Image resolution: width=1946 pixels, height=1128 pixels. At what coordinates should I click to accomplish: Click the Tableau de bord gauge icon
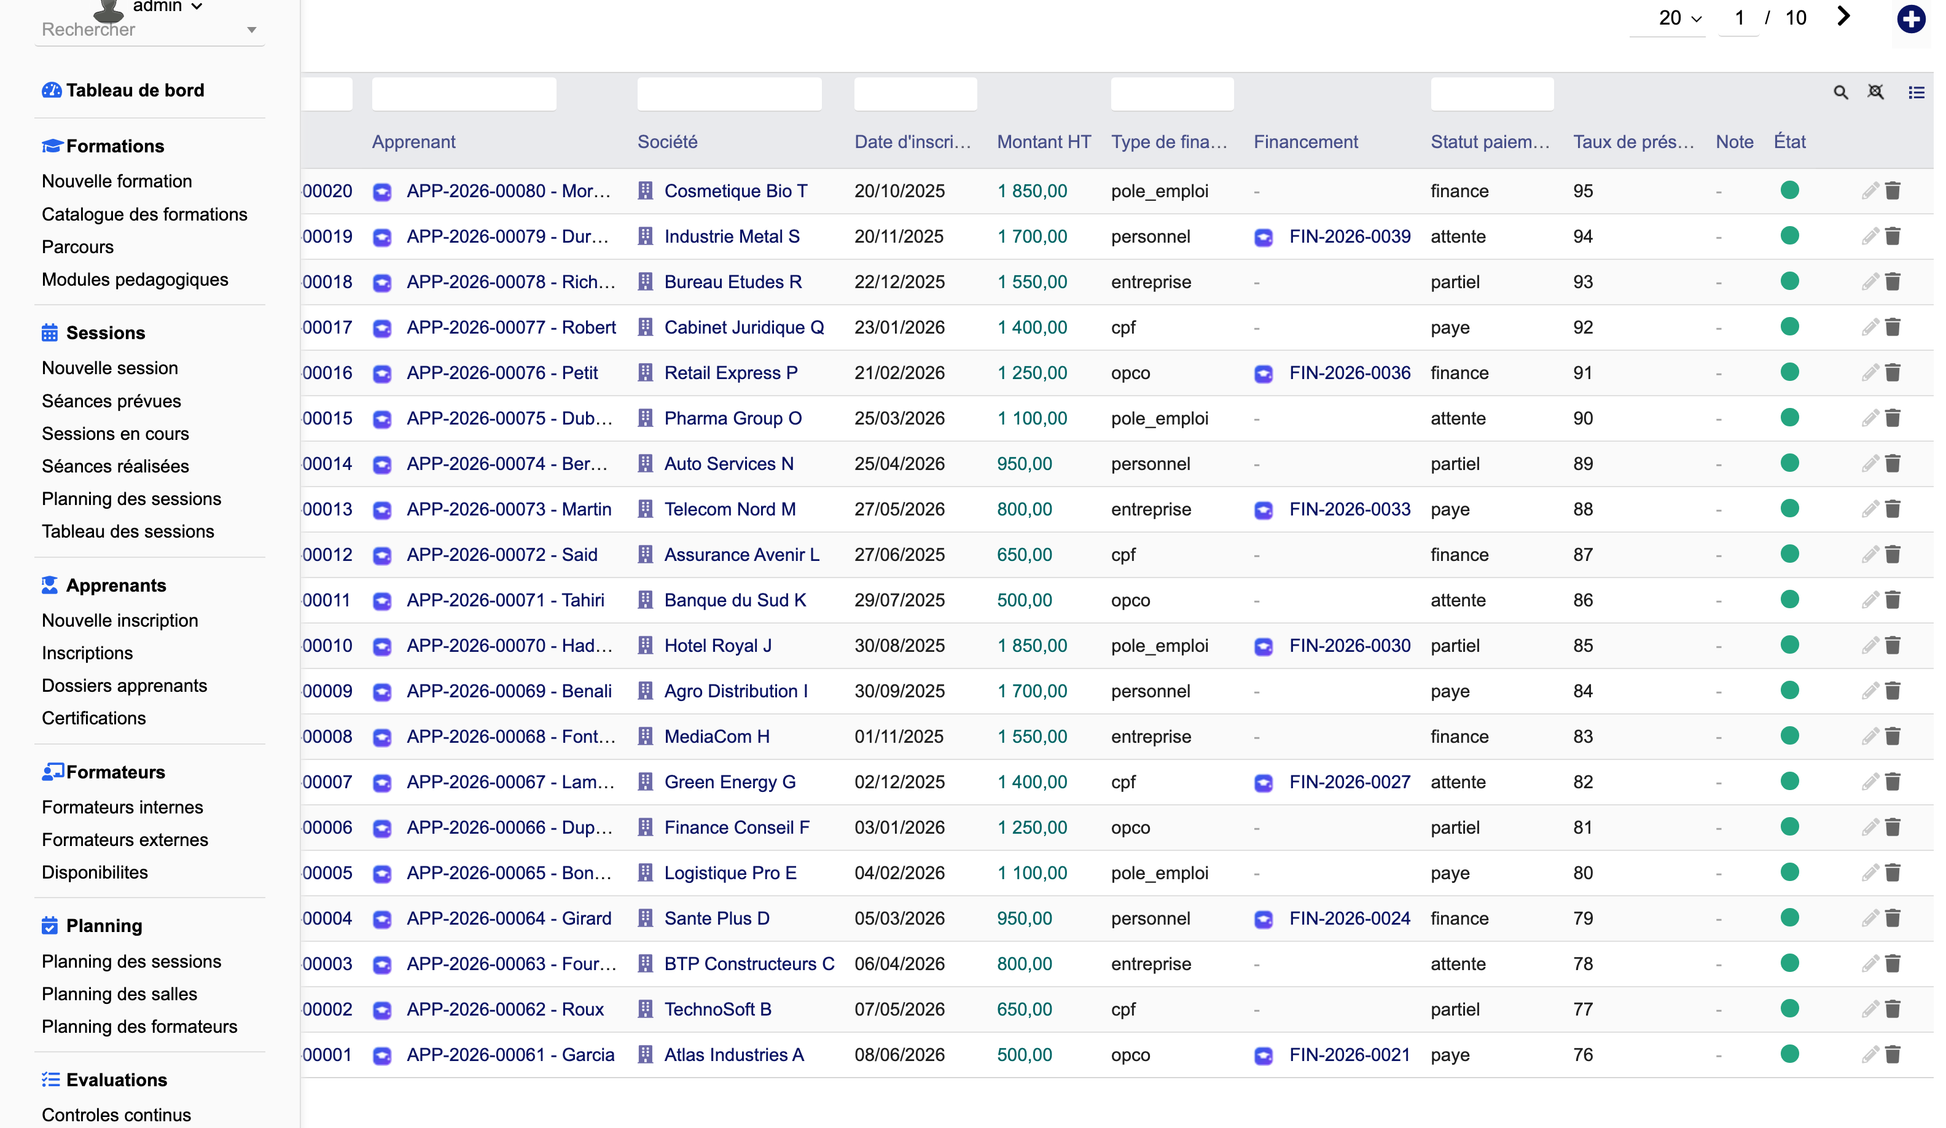(51, 90)
